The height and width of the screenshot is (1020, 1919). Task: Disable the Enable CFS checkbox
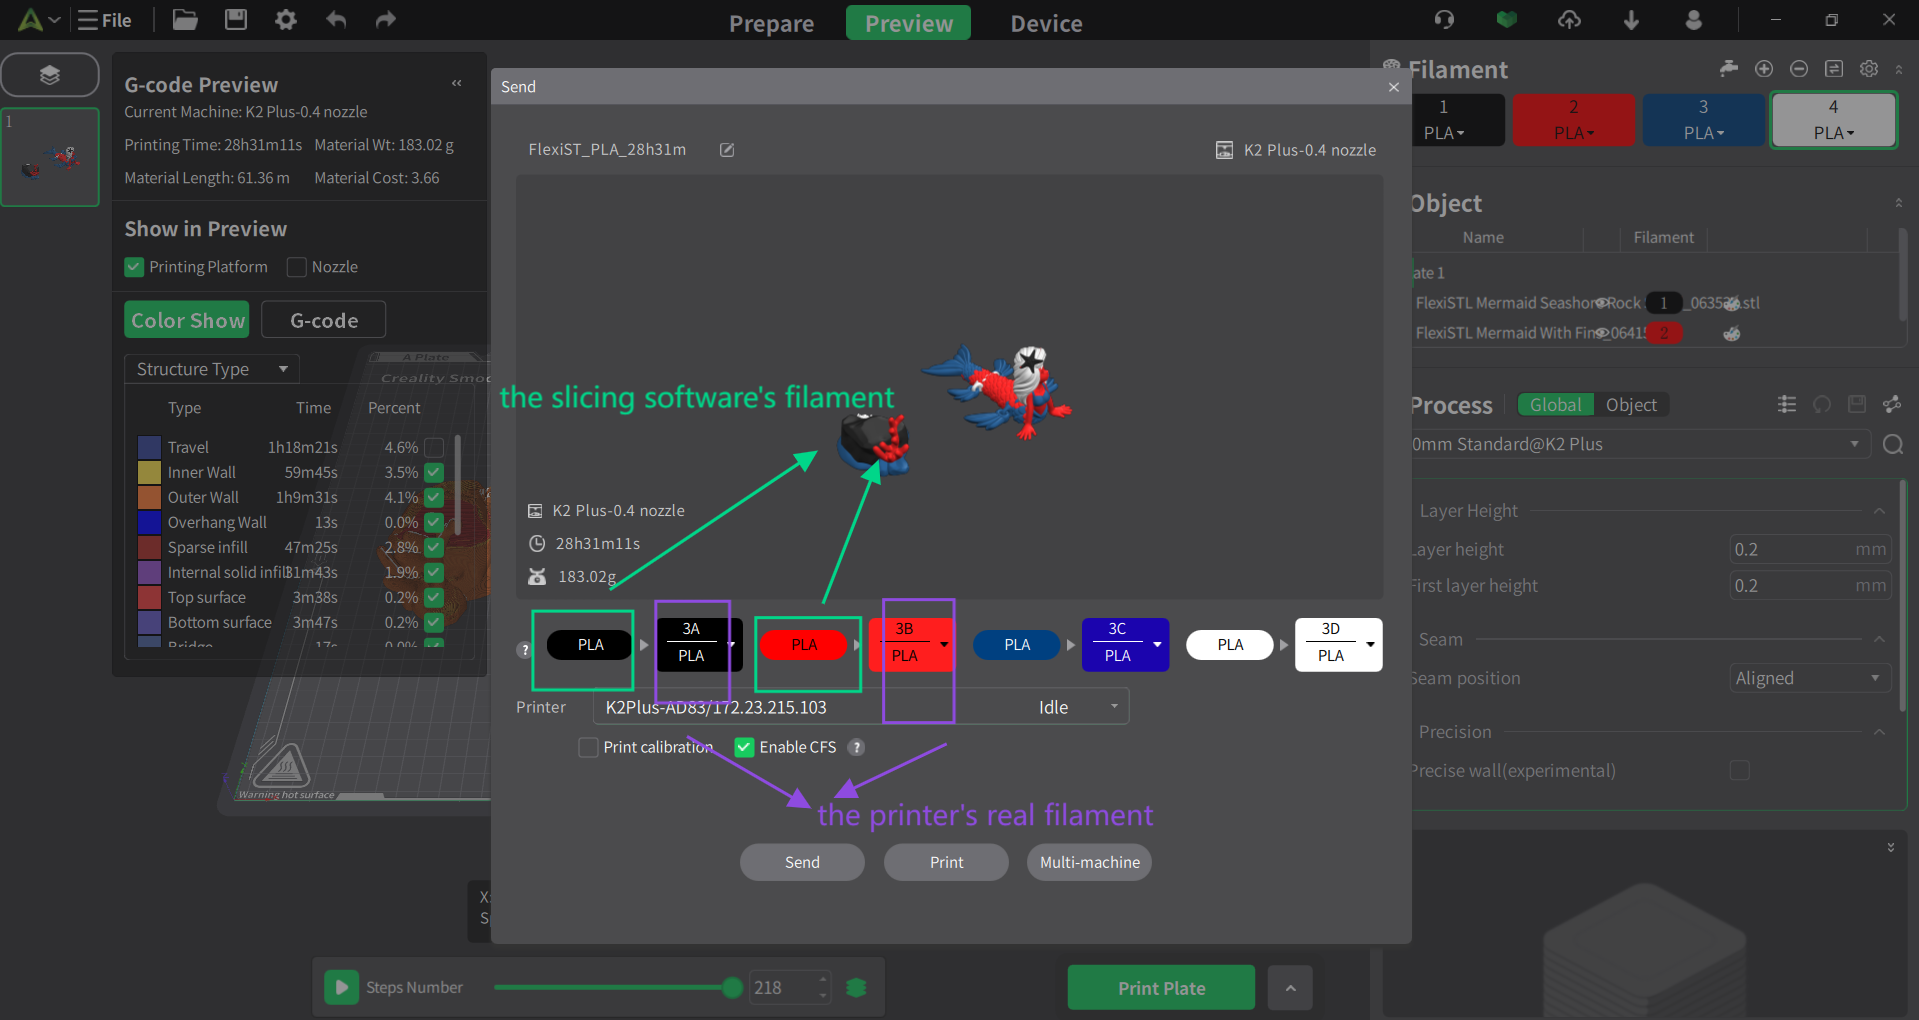click(x=744, y=747)
